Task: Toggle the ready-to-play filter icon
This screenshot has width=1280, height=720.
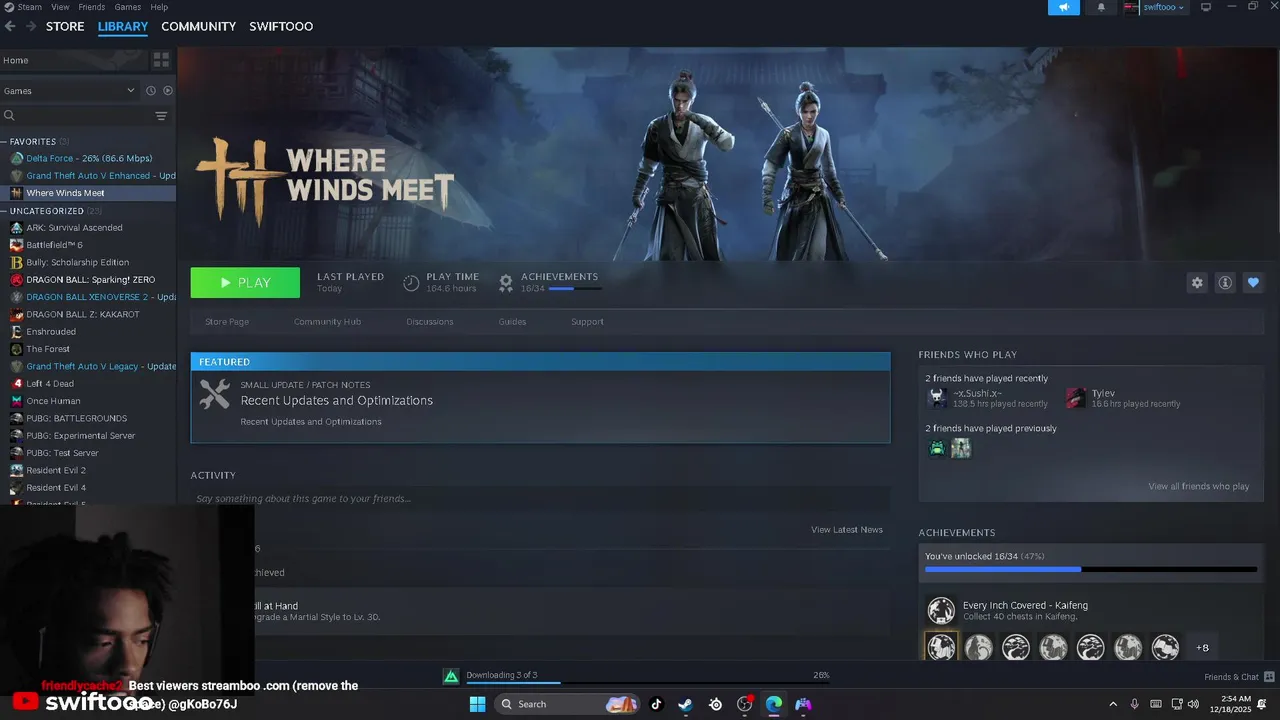Action: [168, 90]
